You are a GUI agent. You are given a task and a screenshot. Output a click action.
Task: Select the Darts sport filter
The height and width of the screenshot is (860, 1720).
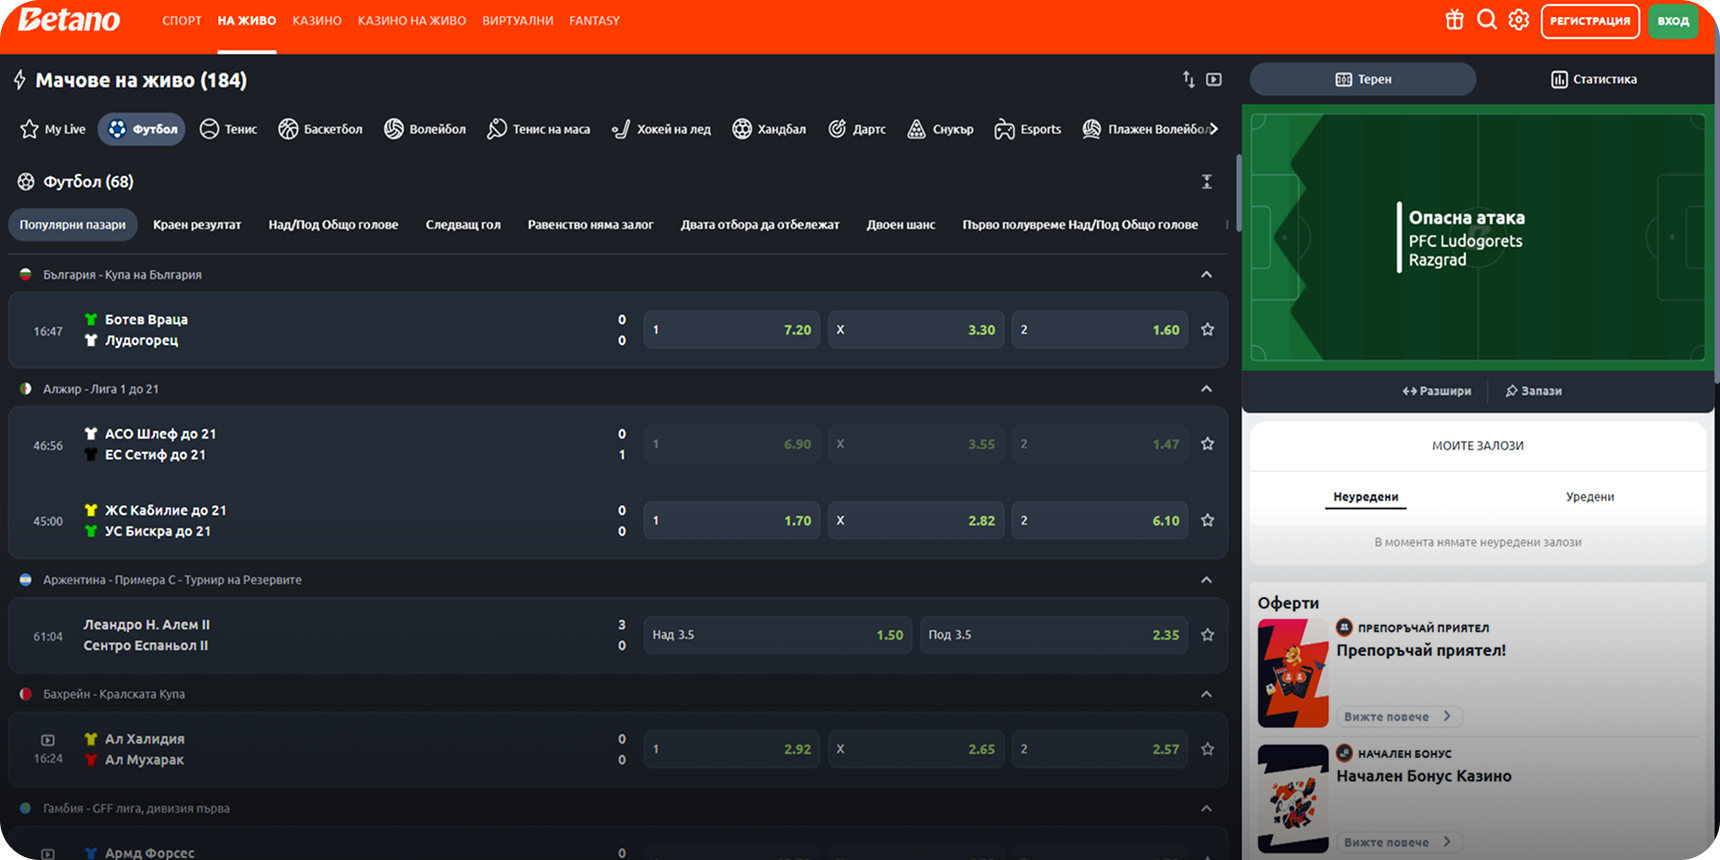857,129
